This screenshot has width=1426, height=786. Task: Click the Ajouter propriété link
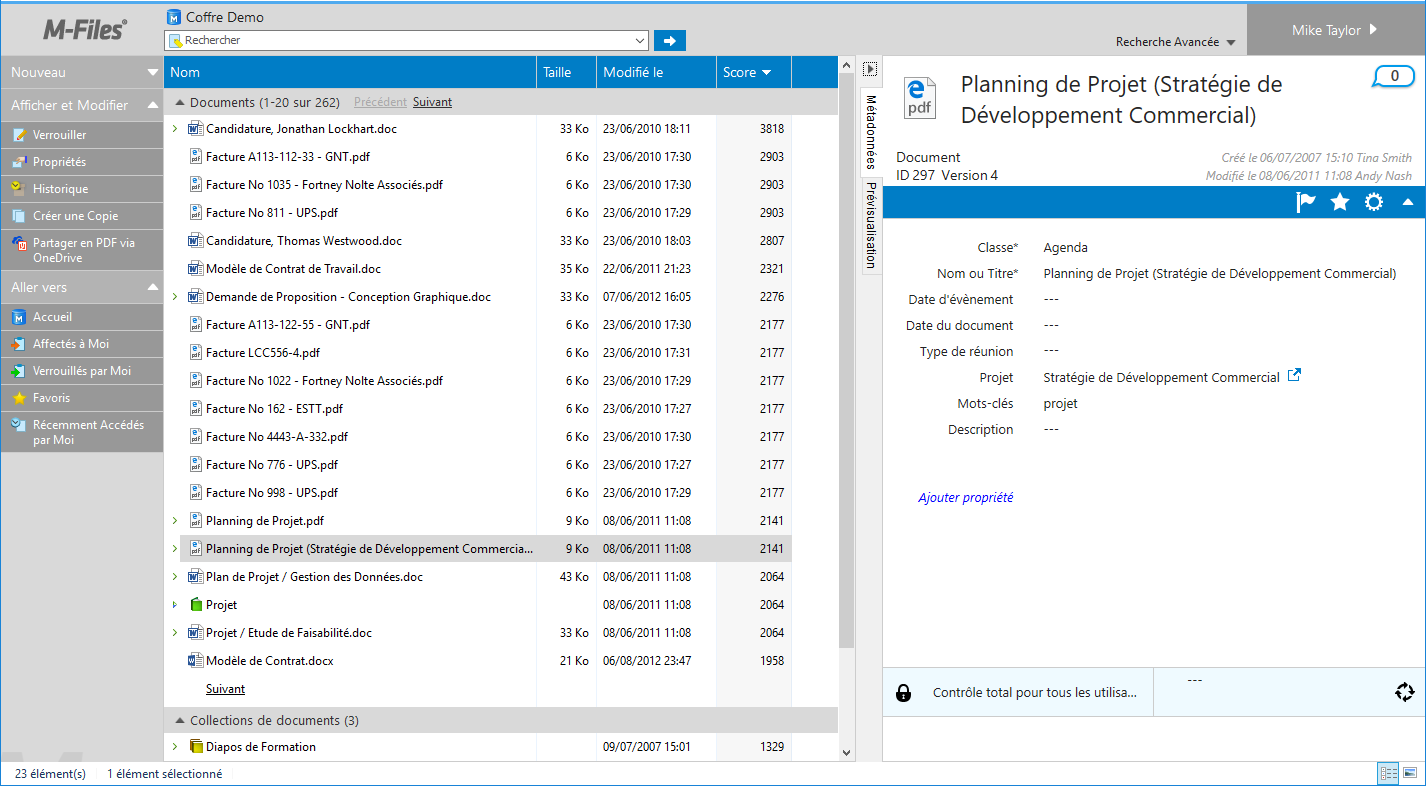[965, 497]
